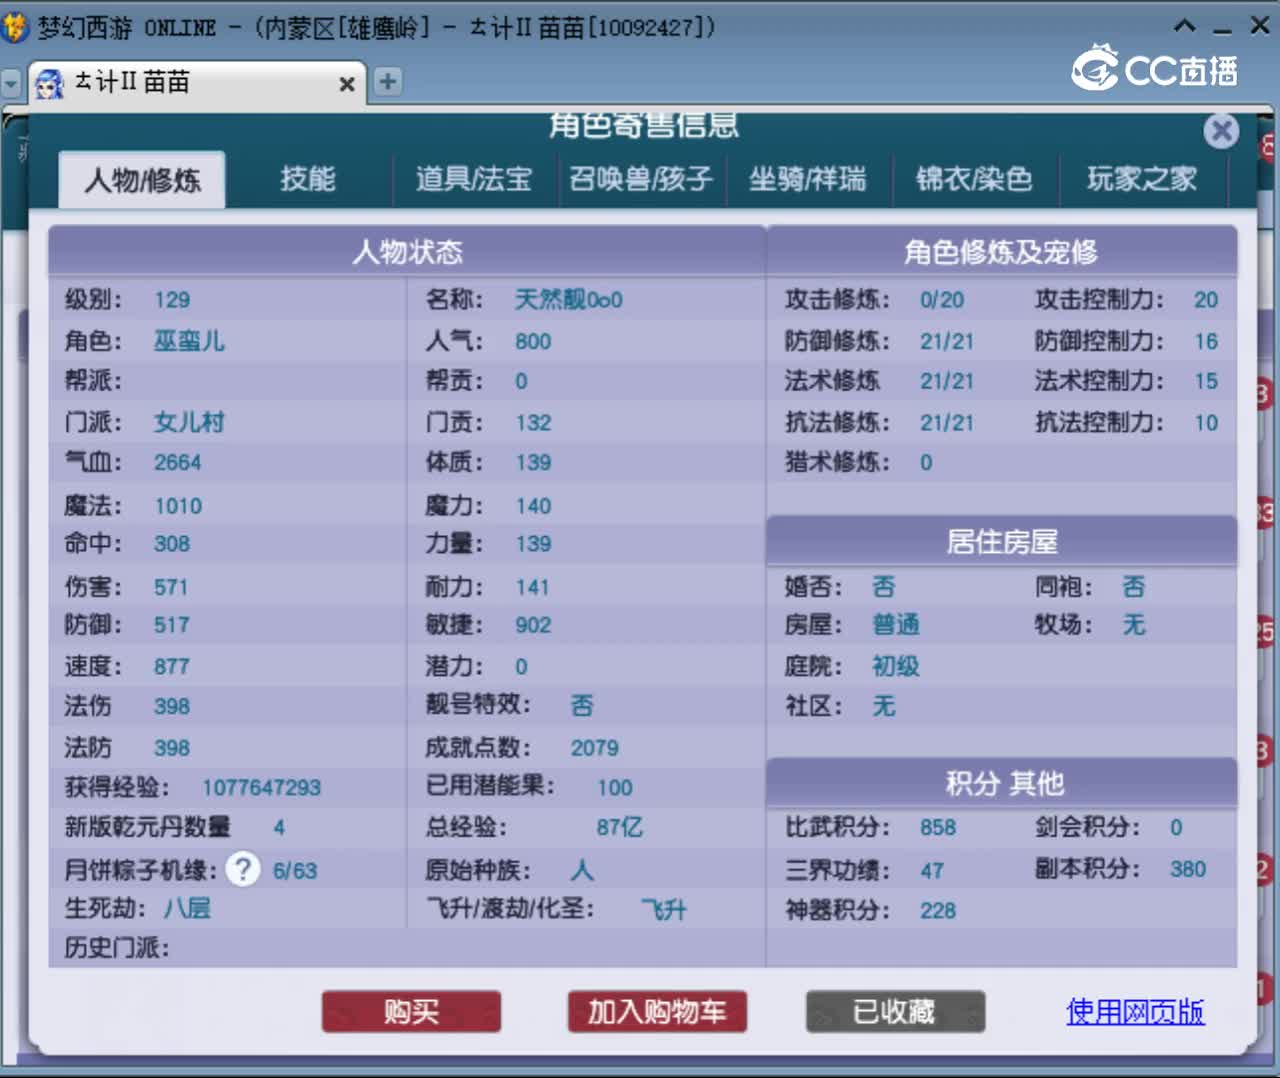1280x1078 pixels.
Task: Click the character name 天然靓0o0
Action: 568,300
